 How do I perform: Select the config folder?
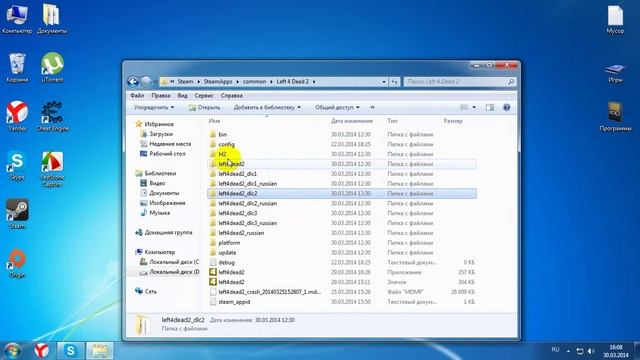(x=226, y=144)
